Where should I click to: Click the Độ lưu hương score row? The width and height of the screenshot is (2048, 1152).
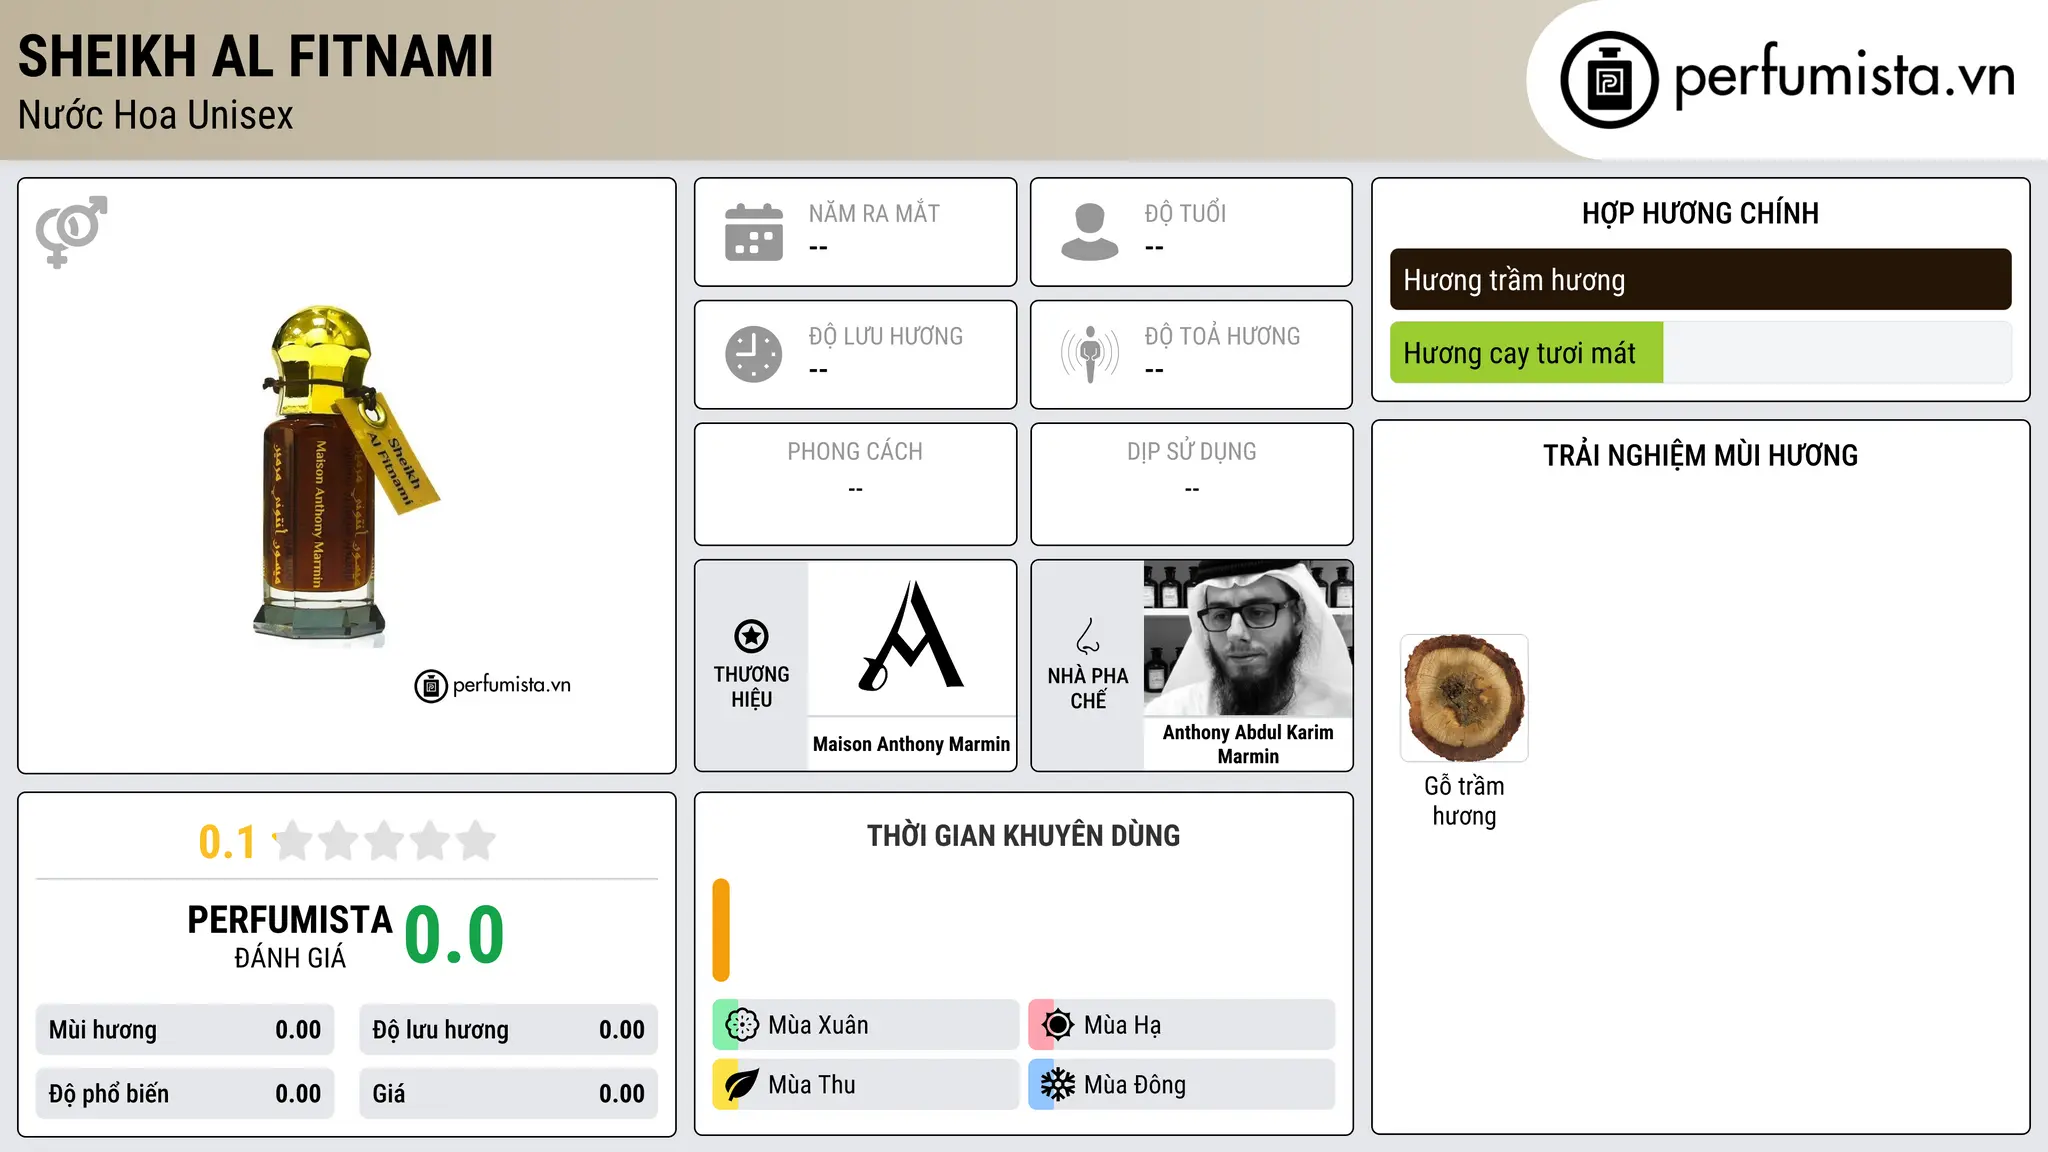coord(508,1030)
